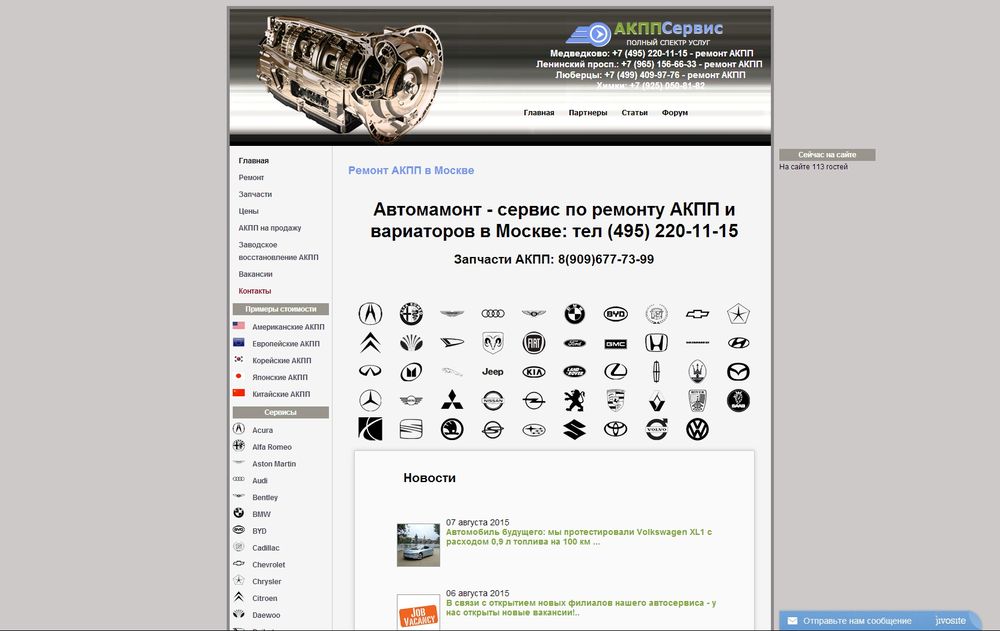Open the Партнеры item in the top menu
1000x631 pixels.
click(588, 113)
